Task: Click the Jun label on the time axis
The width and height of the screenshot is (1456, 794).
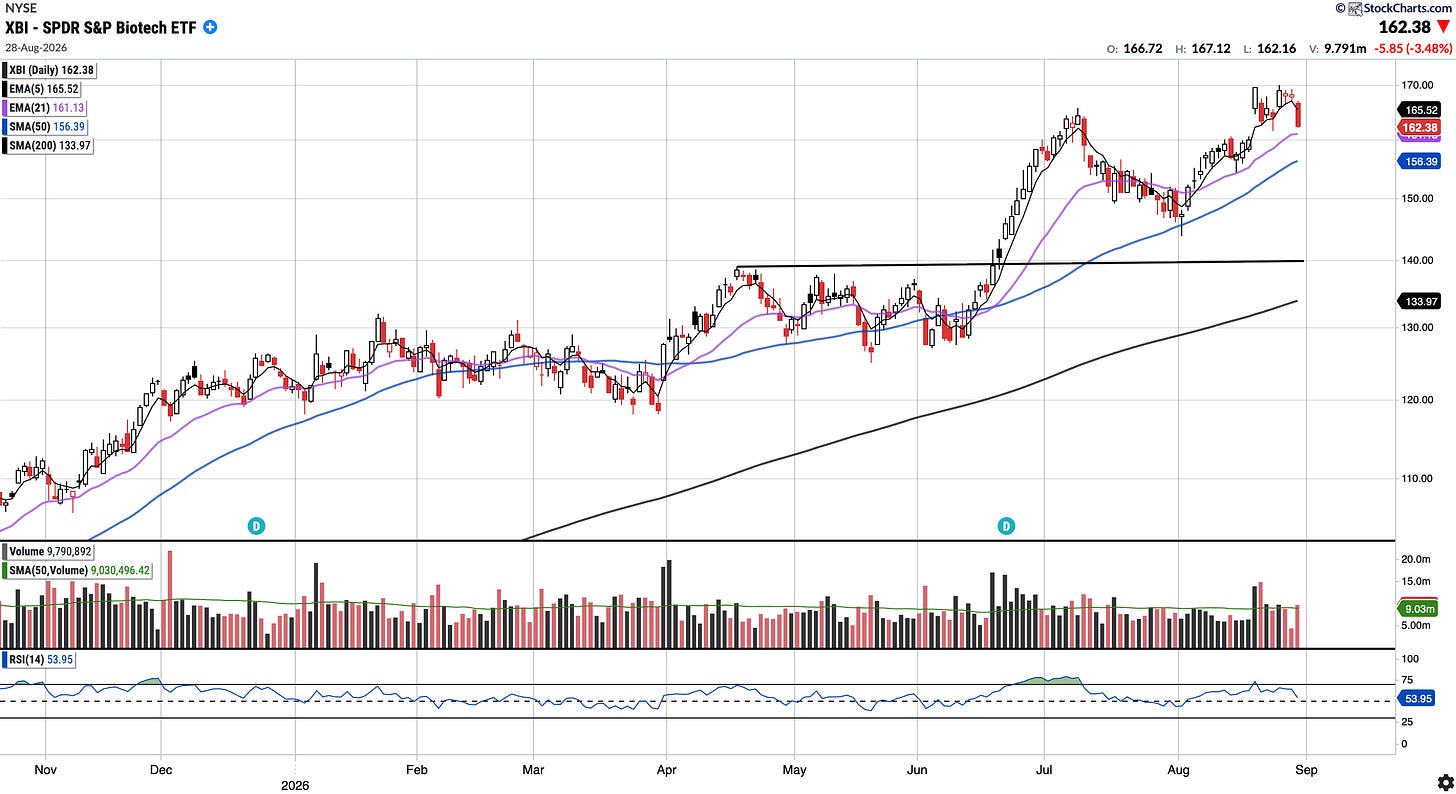Action: click(x=916, y=768)
